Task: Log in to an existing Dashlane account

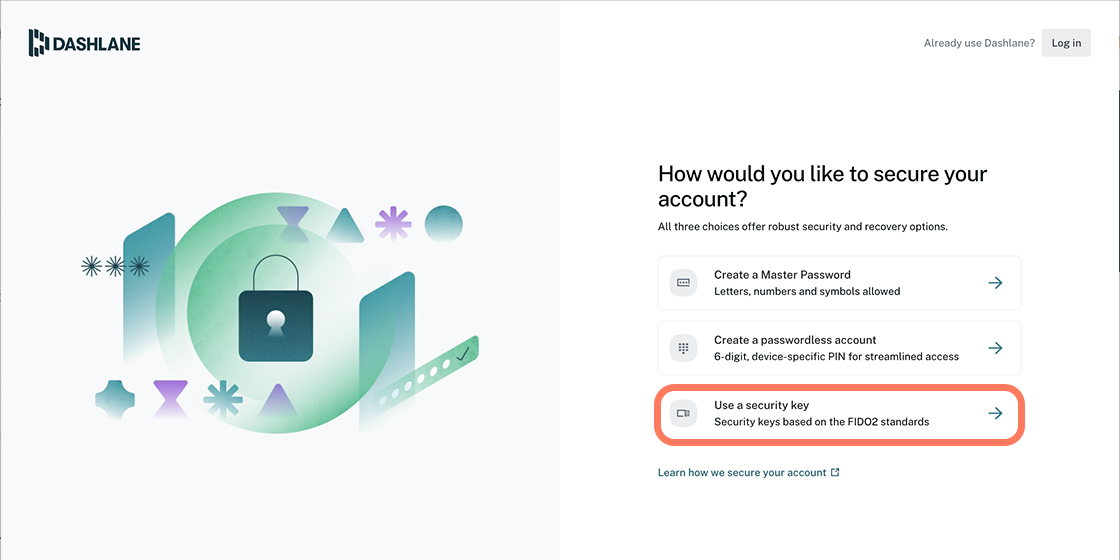Action: click(1066, 43)
